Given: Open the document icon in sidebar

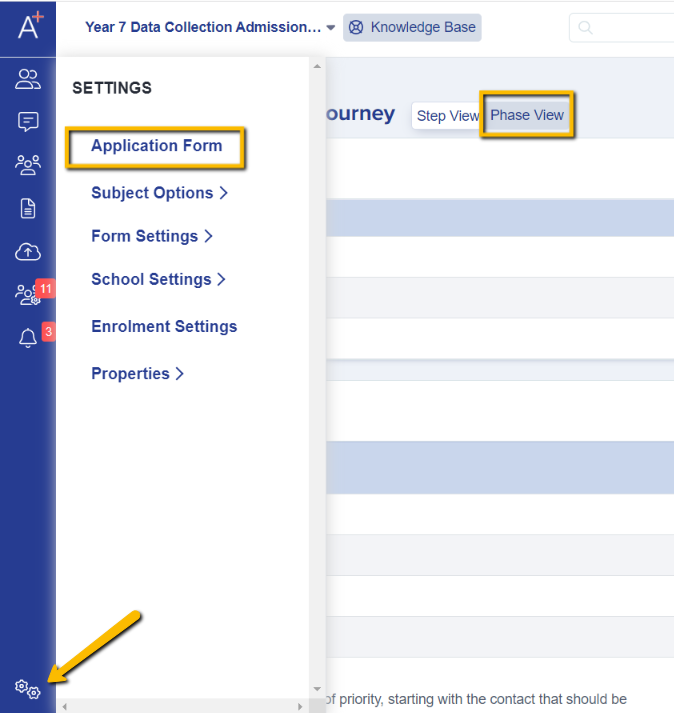Looking at the screenshot, I should coord(28,208).
